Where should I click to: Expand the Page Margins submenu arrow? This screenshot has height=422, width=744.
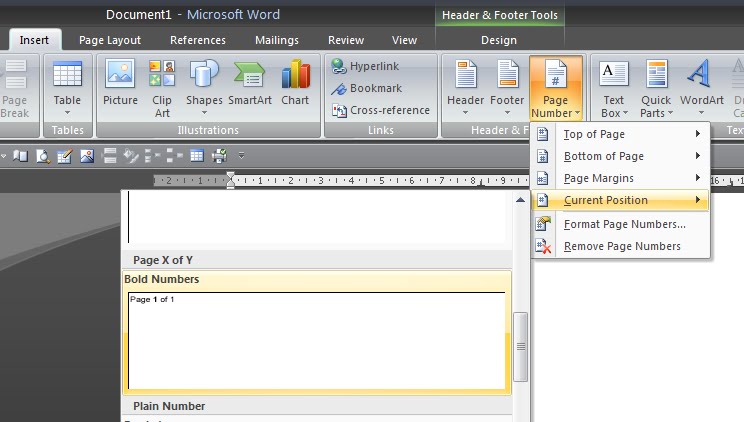(698, 178)
